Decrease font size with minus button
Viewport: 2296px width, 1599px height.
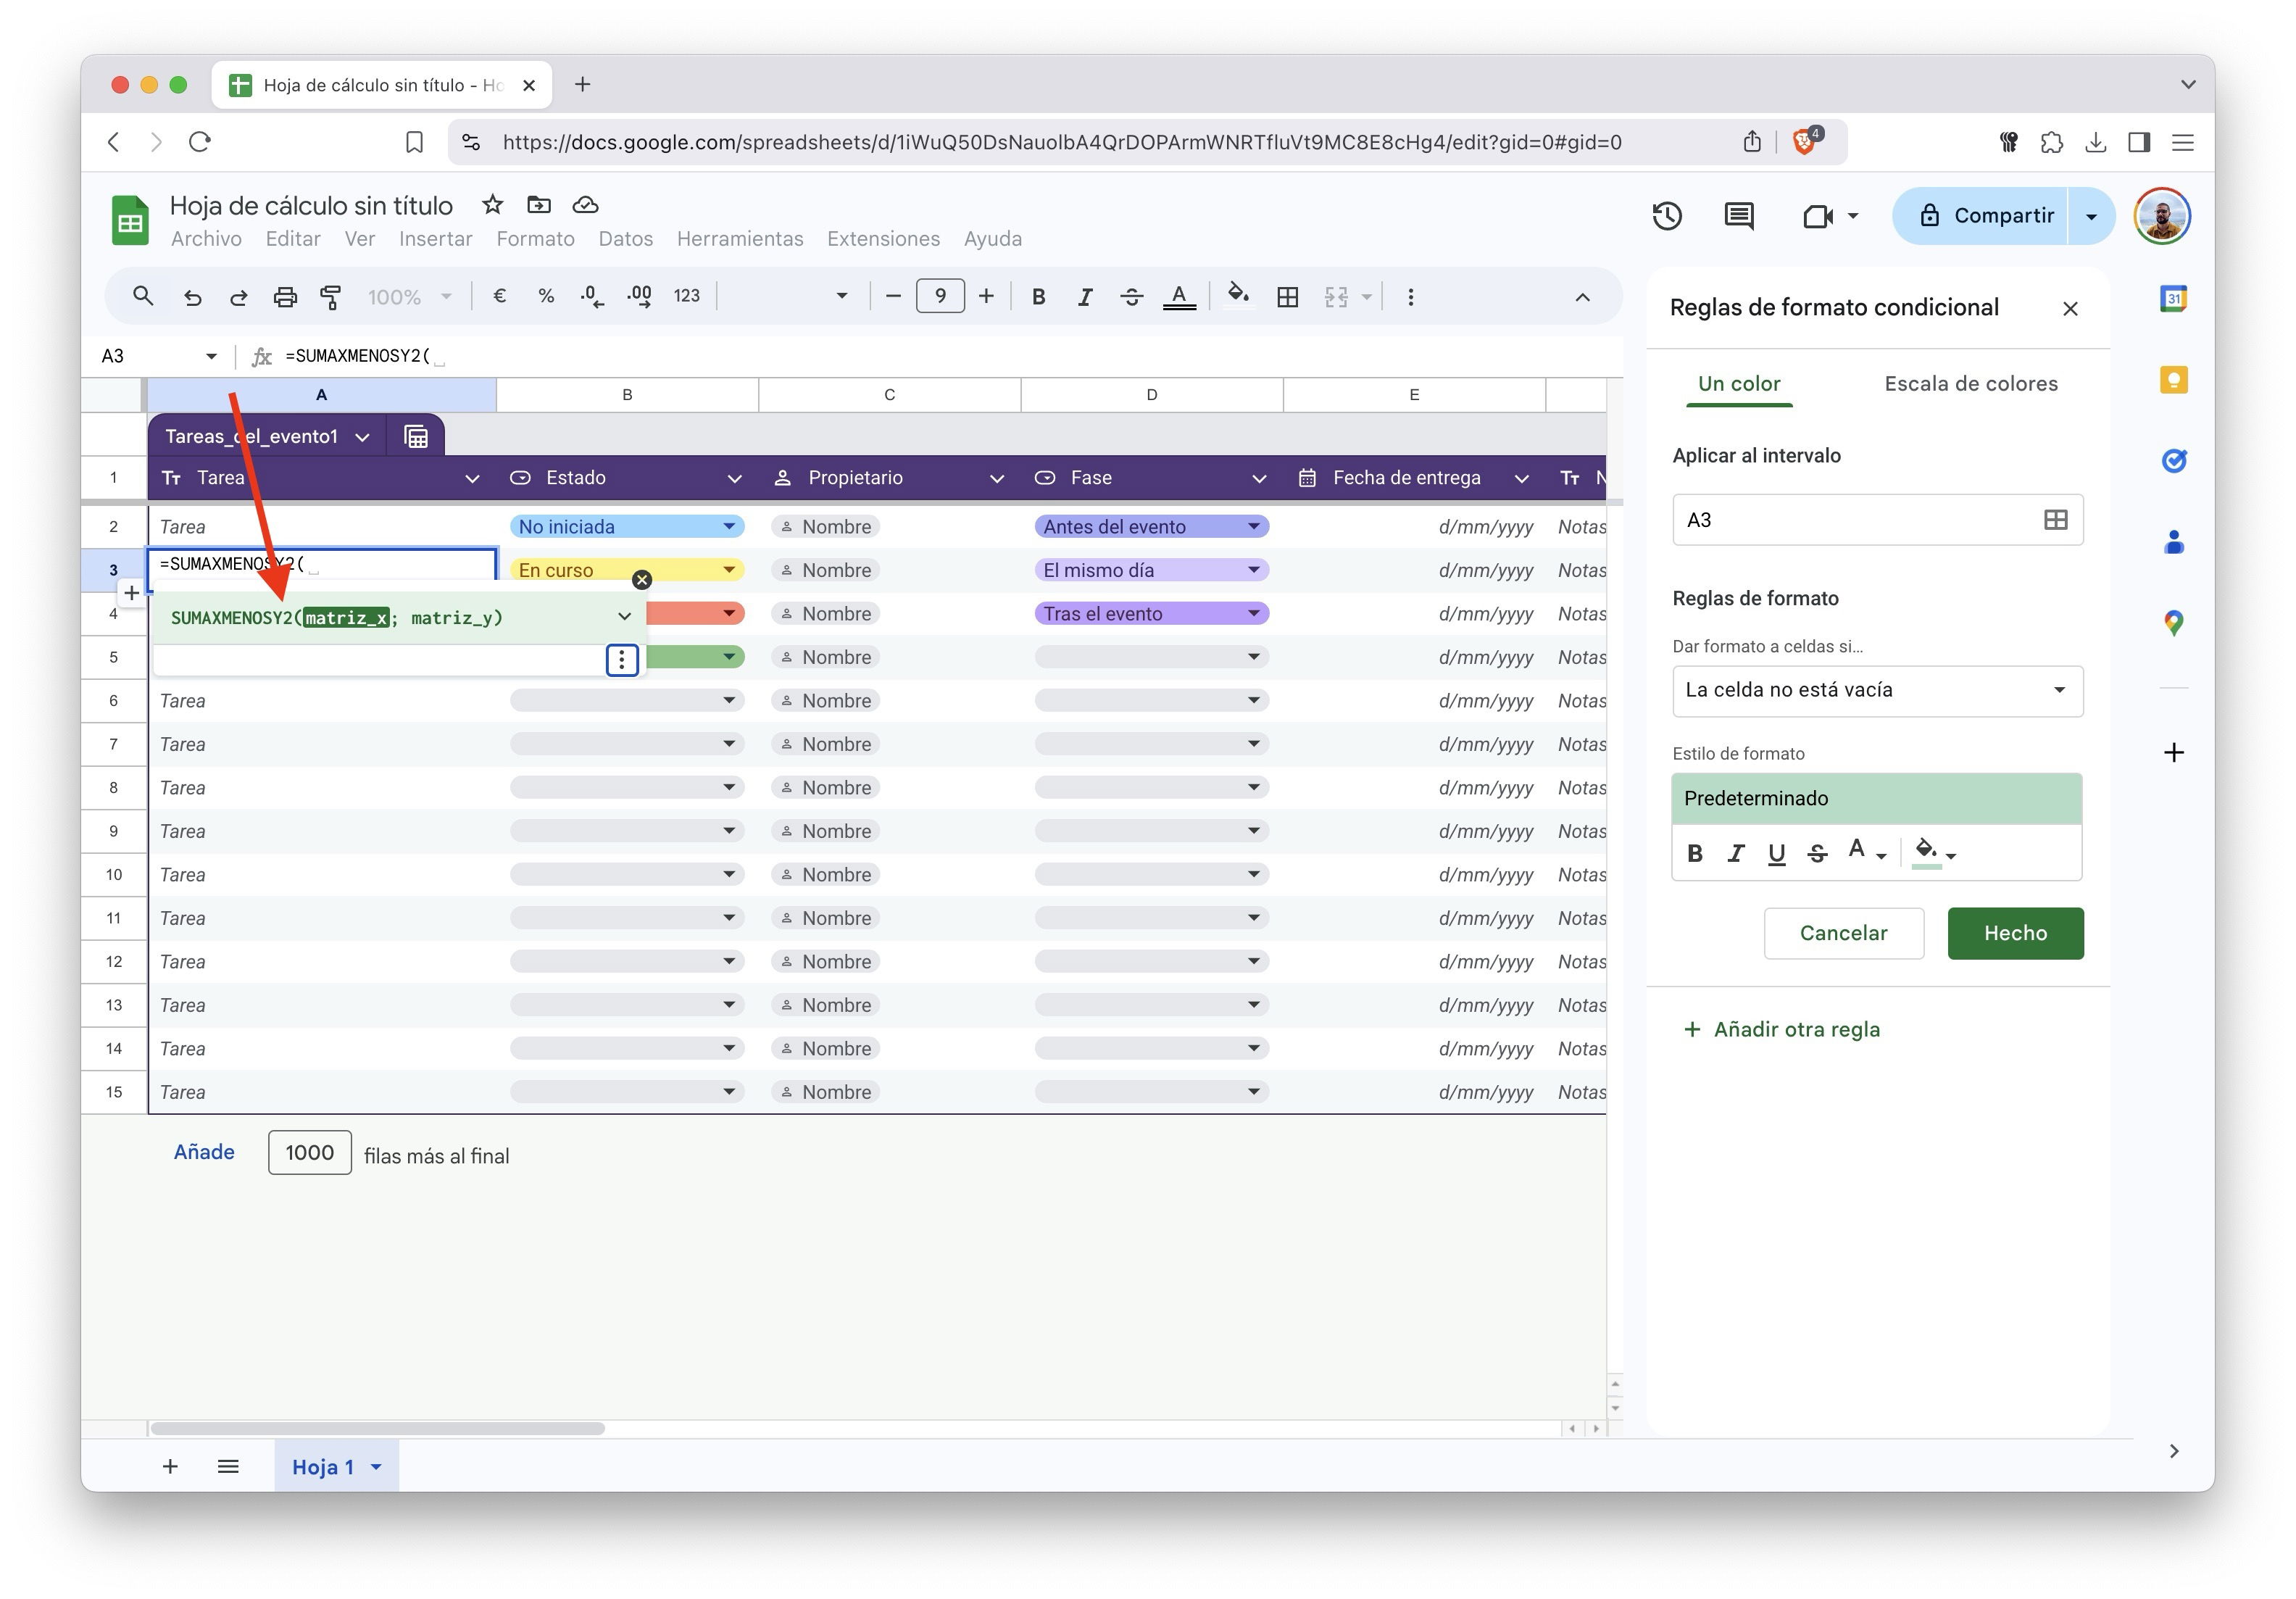point(893,296)
